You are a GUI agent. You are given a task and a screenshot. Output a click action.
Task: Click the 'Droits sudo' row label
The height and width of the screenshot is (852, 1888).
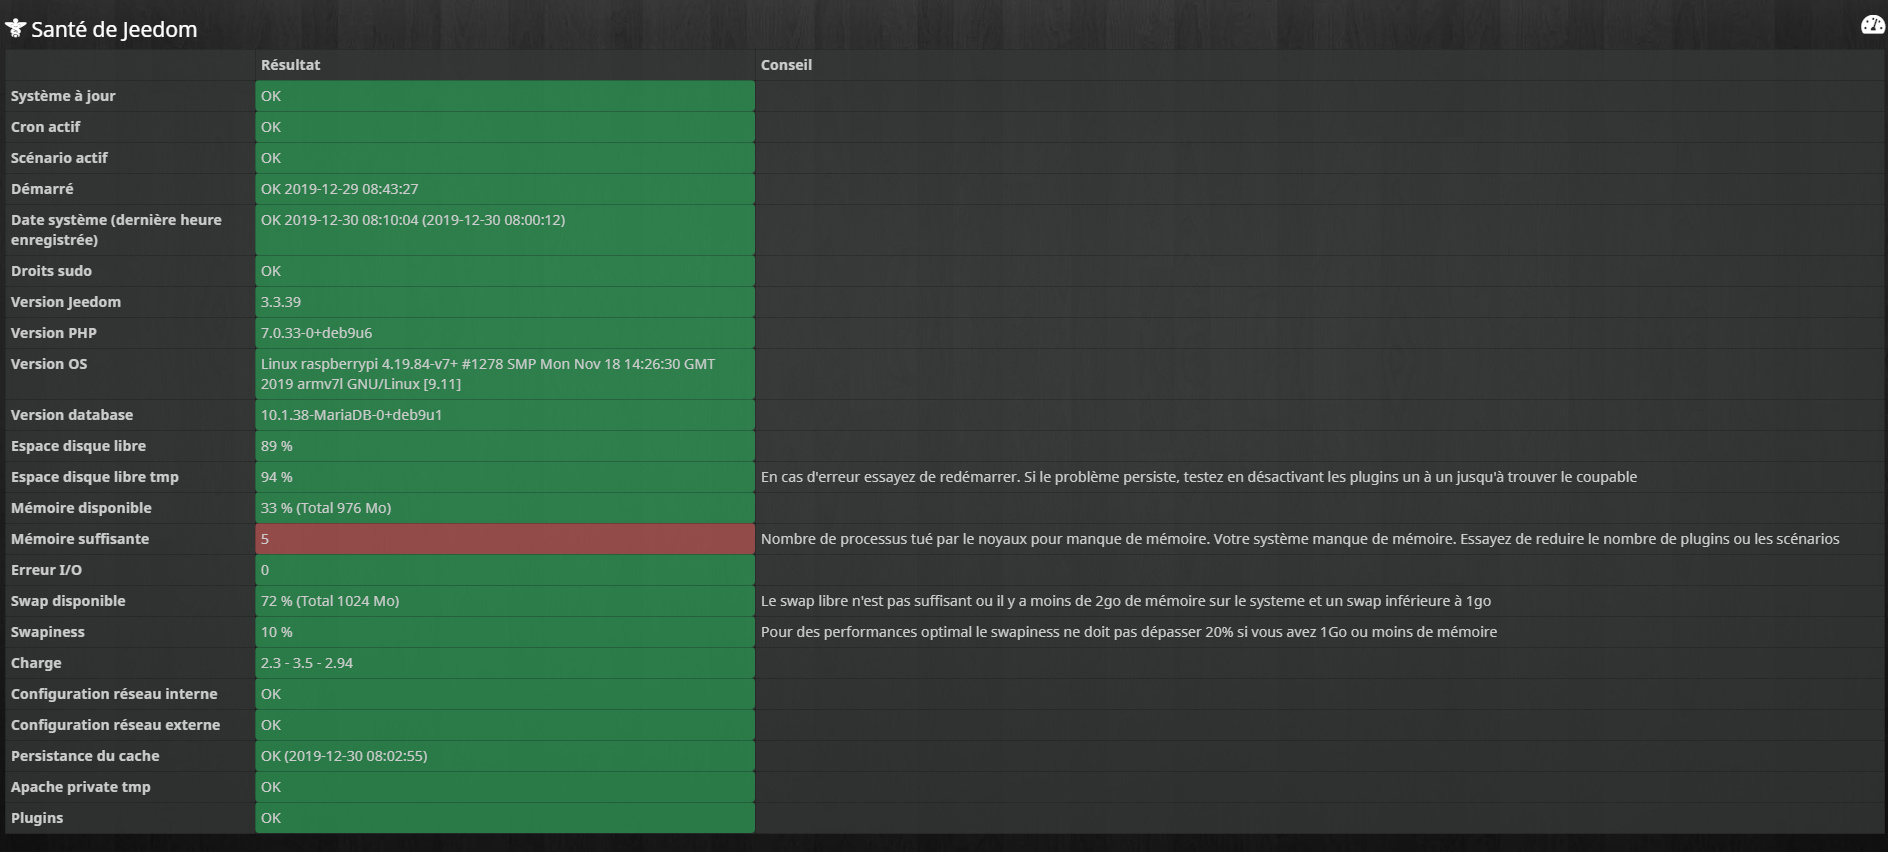[51, 271]
